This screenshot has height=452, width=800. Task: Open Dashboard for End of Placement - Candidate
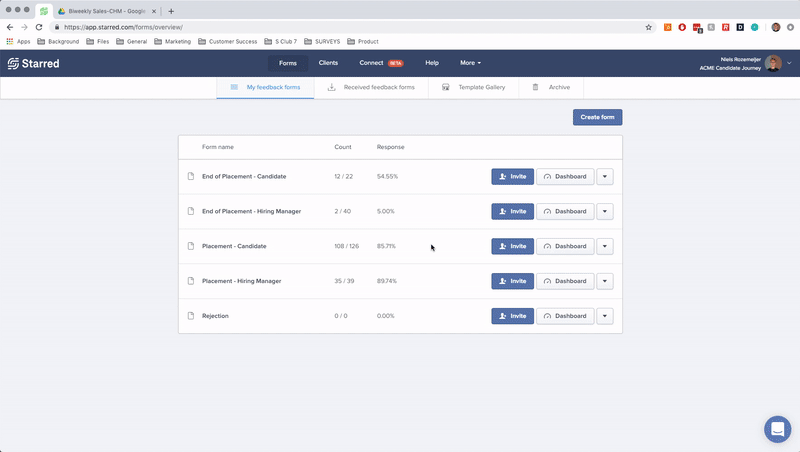click(565, 177)
